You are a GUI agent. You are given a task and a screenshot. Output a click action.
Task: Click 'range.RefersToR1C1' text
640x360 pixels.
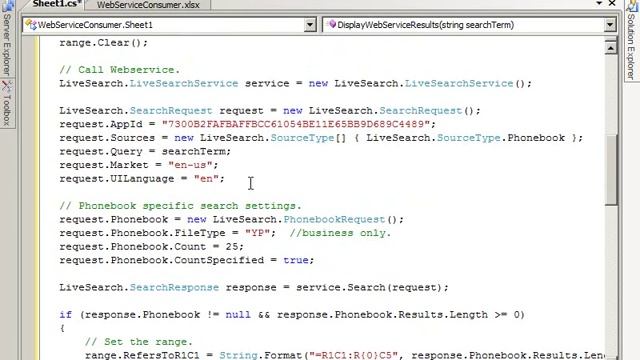coord(142,355)
